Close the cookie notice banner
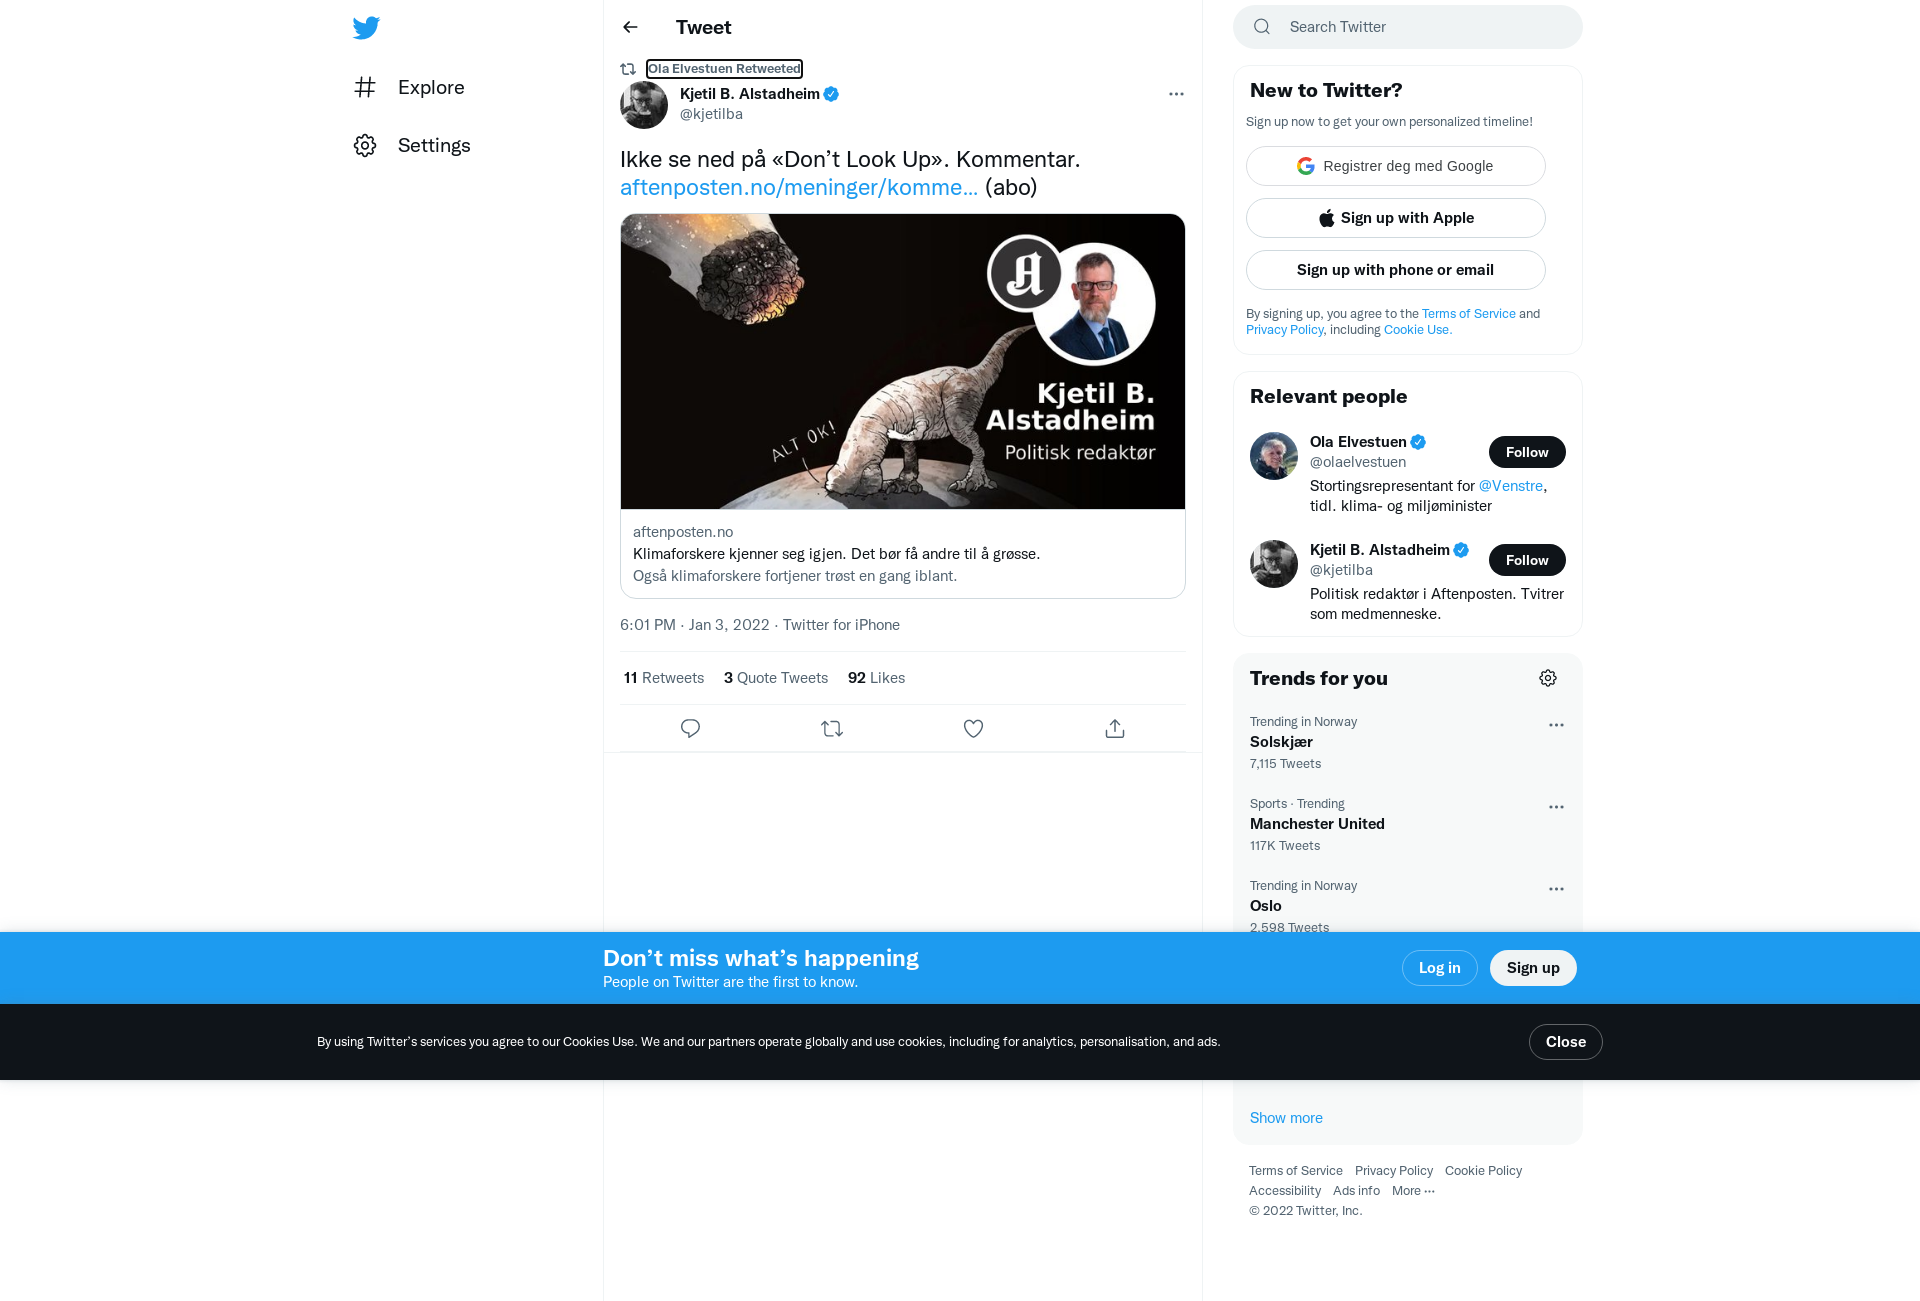The image size is (1920, 1301). (x=1566, y=1042)
